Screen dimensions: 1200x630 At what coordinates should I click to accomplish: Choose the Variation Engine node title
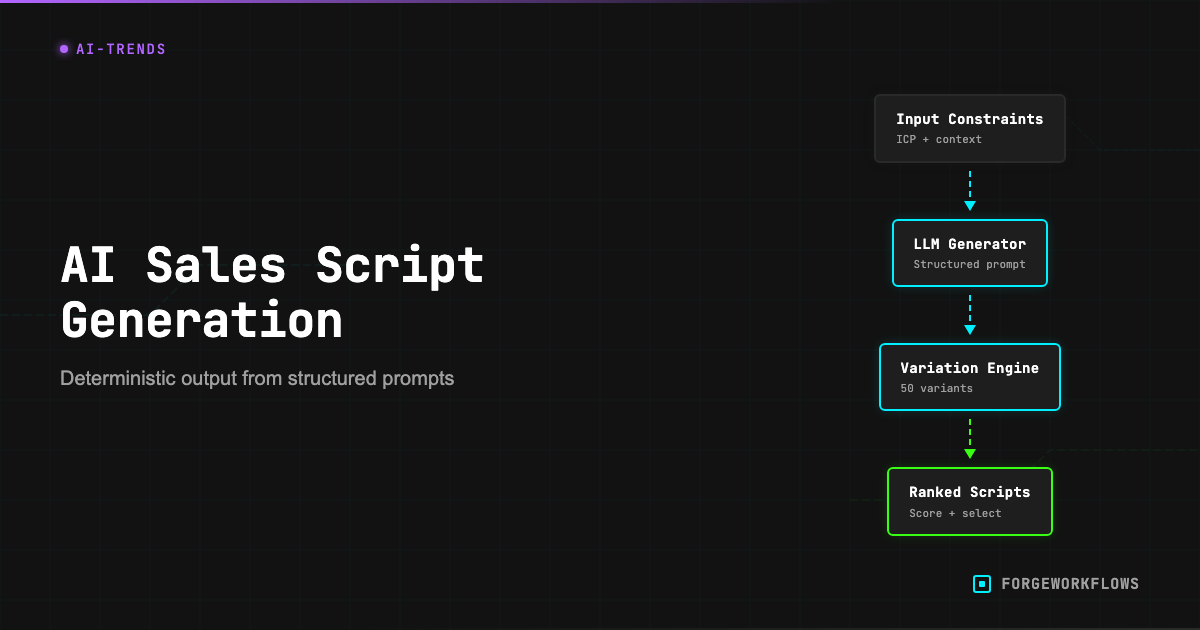[x=969, y=368]
